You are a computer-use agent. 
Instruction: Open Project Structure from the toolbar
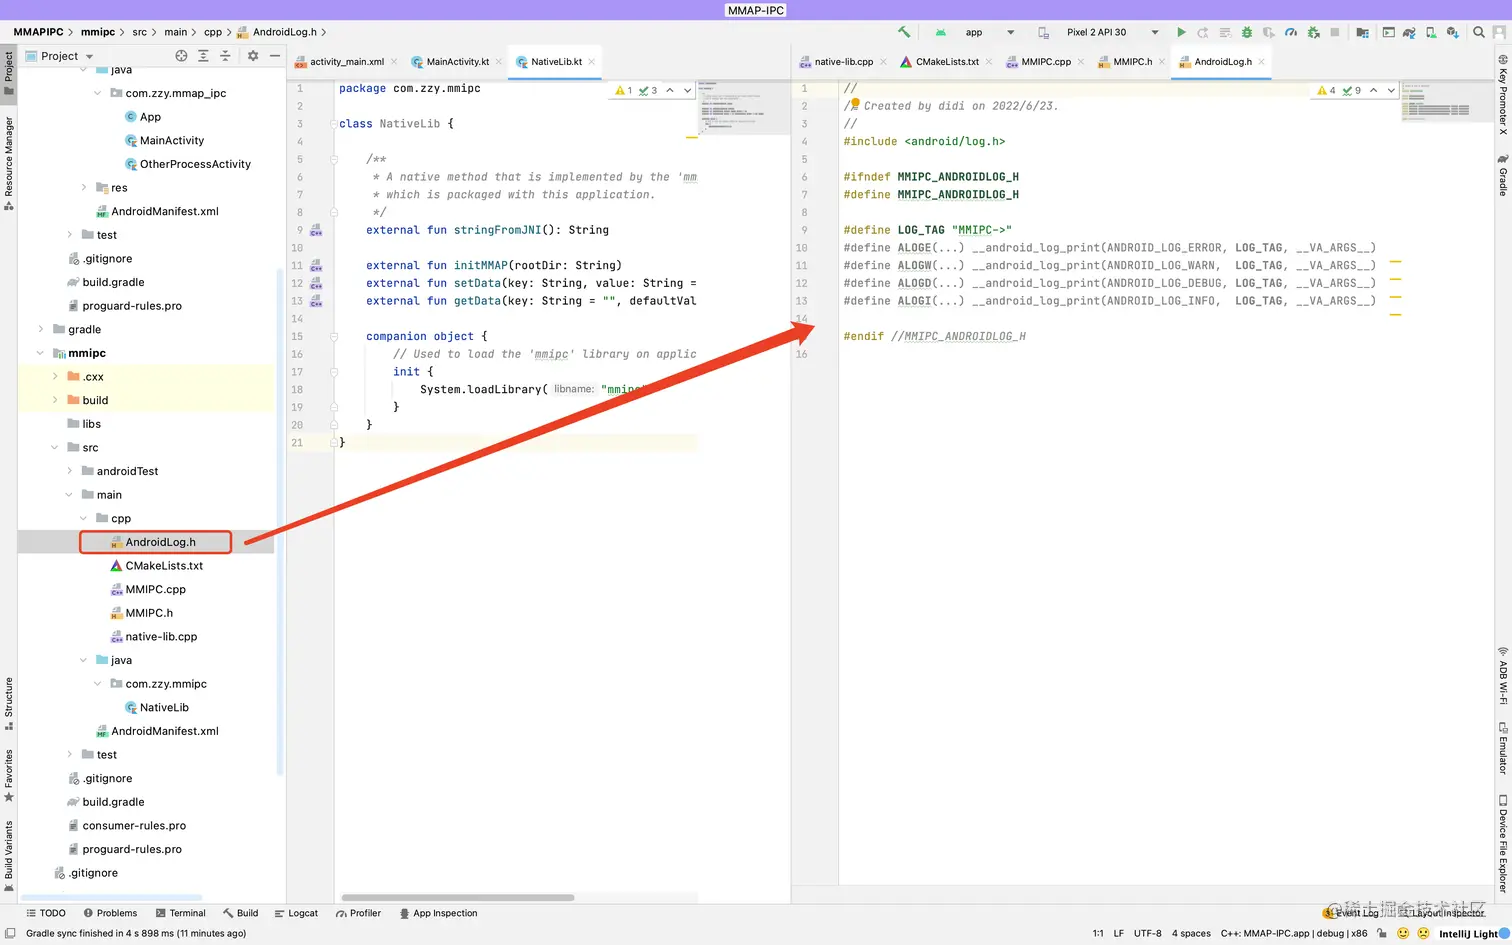(1362, 32)
